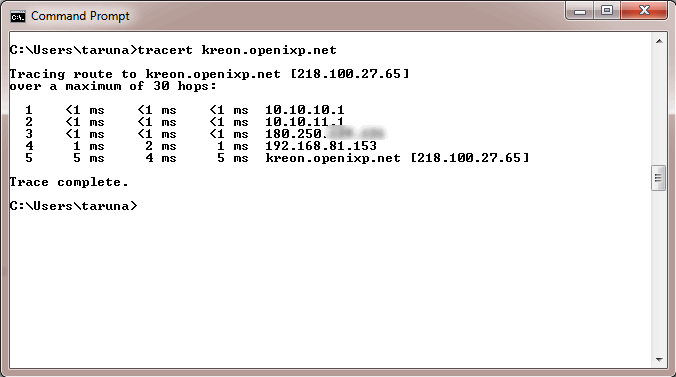Click the scrollbar up arrow
Image resolution: width=676 pixels, height=377 pixels.
(659, 41)
